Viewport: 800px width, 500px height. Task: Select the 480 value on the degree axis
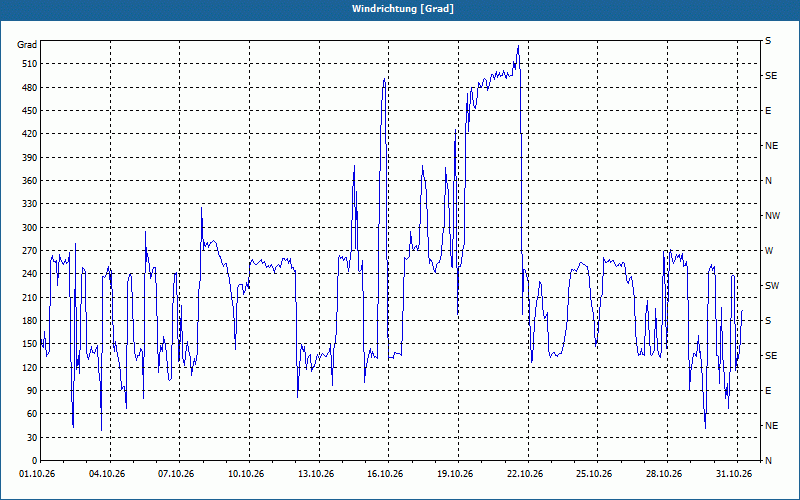30,87
